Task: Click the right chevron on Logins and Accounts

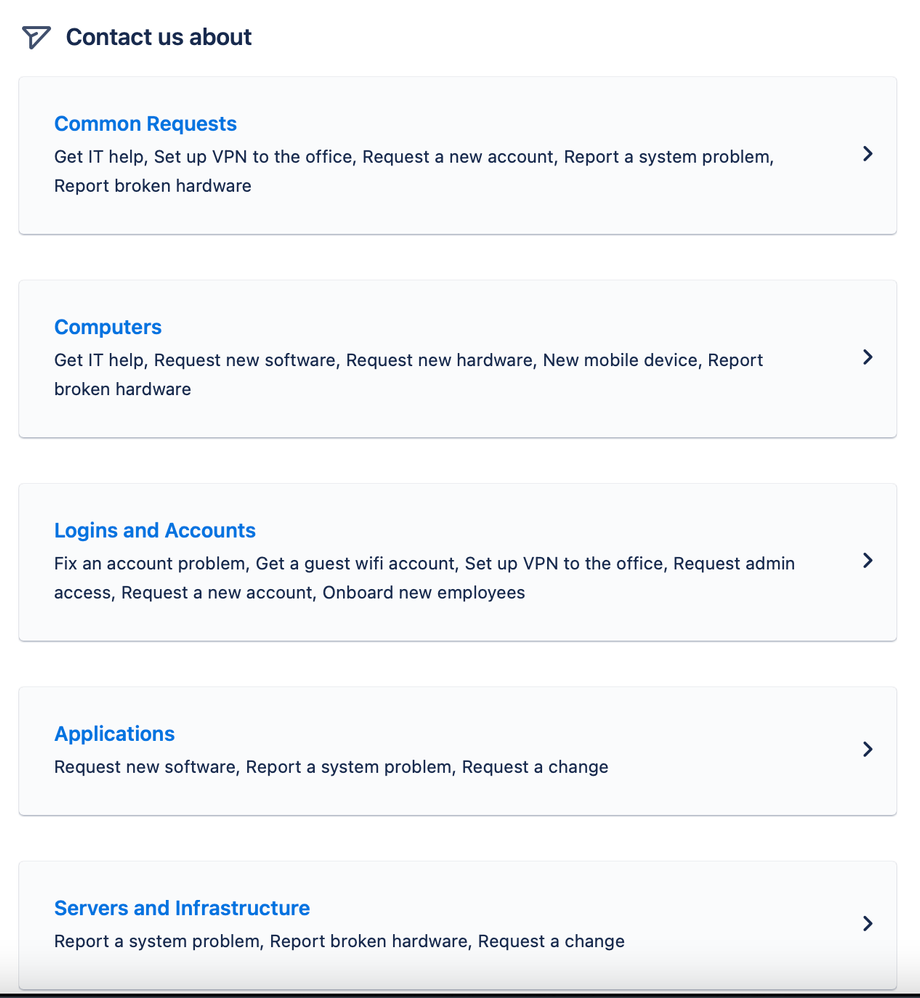Action: [x=867, y=561]
